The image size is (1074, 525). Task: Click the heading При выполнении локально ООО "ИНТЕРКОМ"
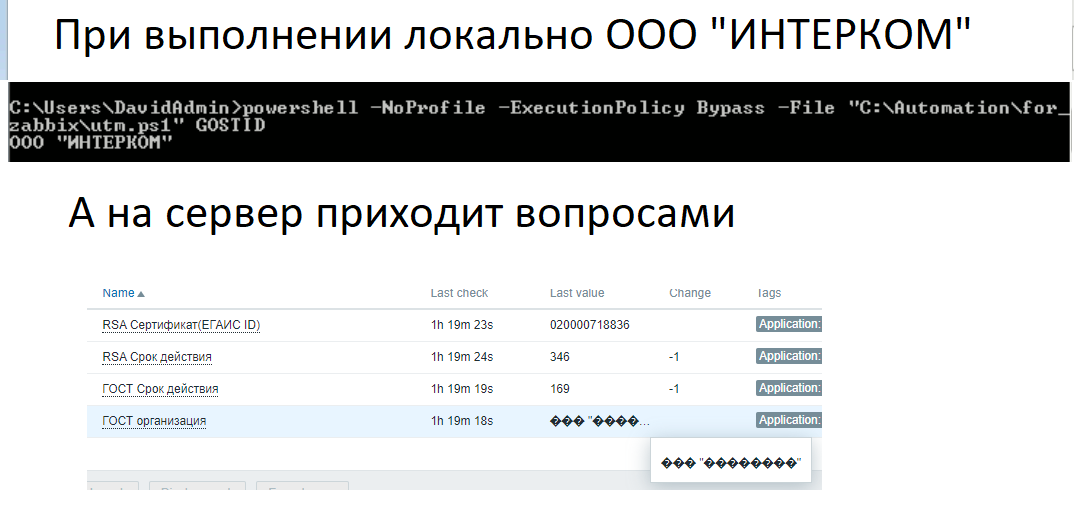[x=512, y=35]
